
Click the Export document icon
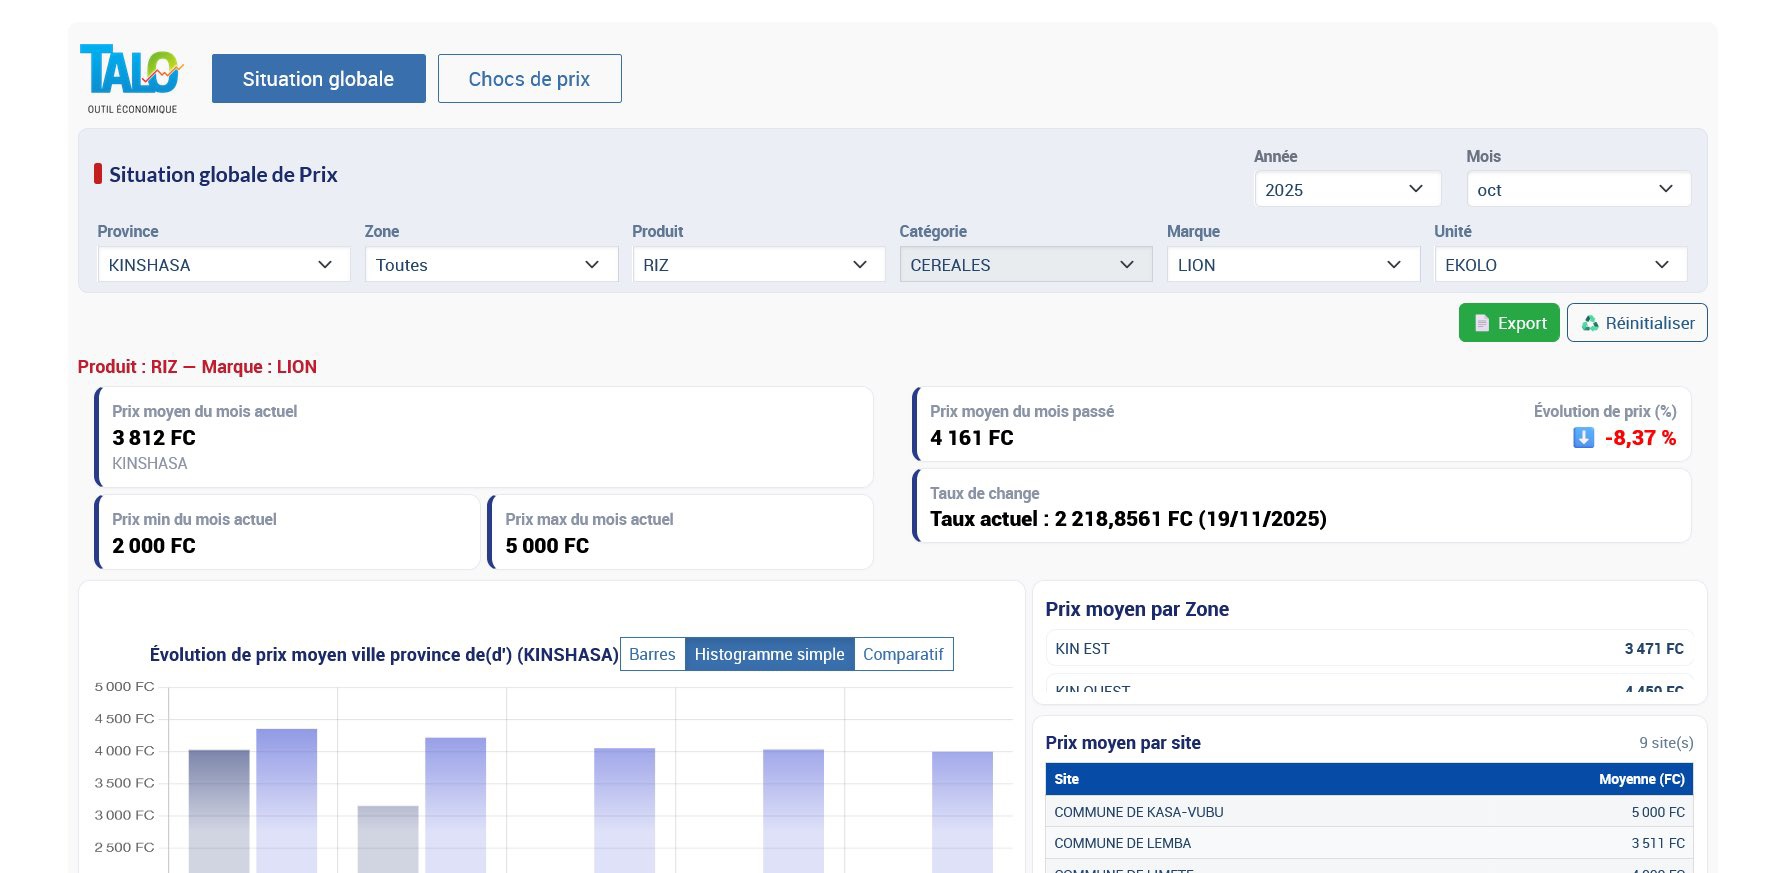pyautogui.click(x=1482, y=323)
